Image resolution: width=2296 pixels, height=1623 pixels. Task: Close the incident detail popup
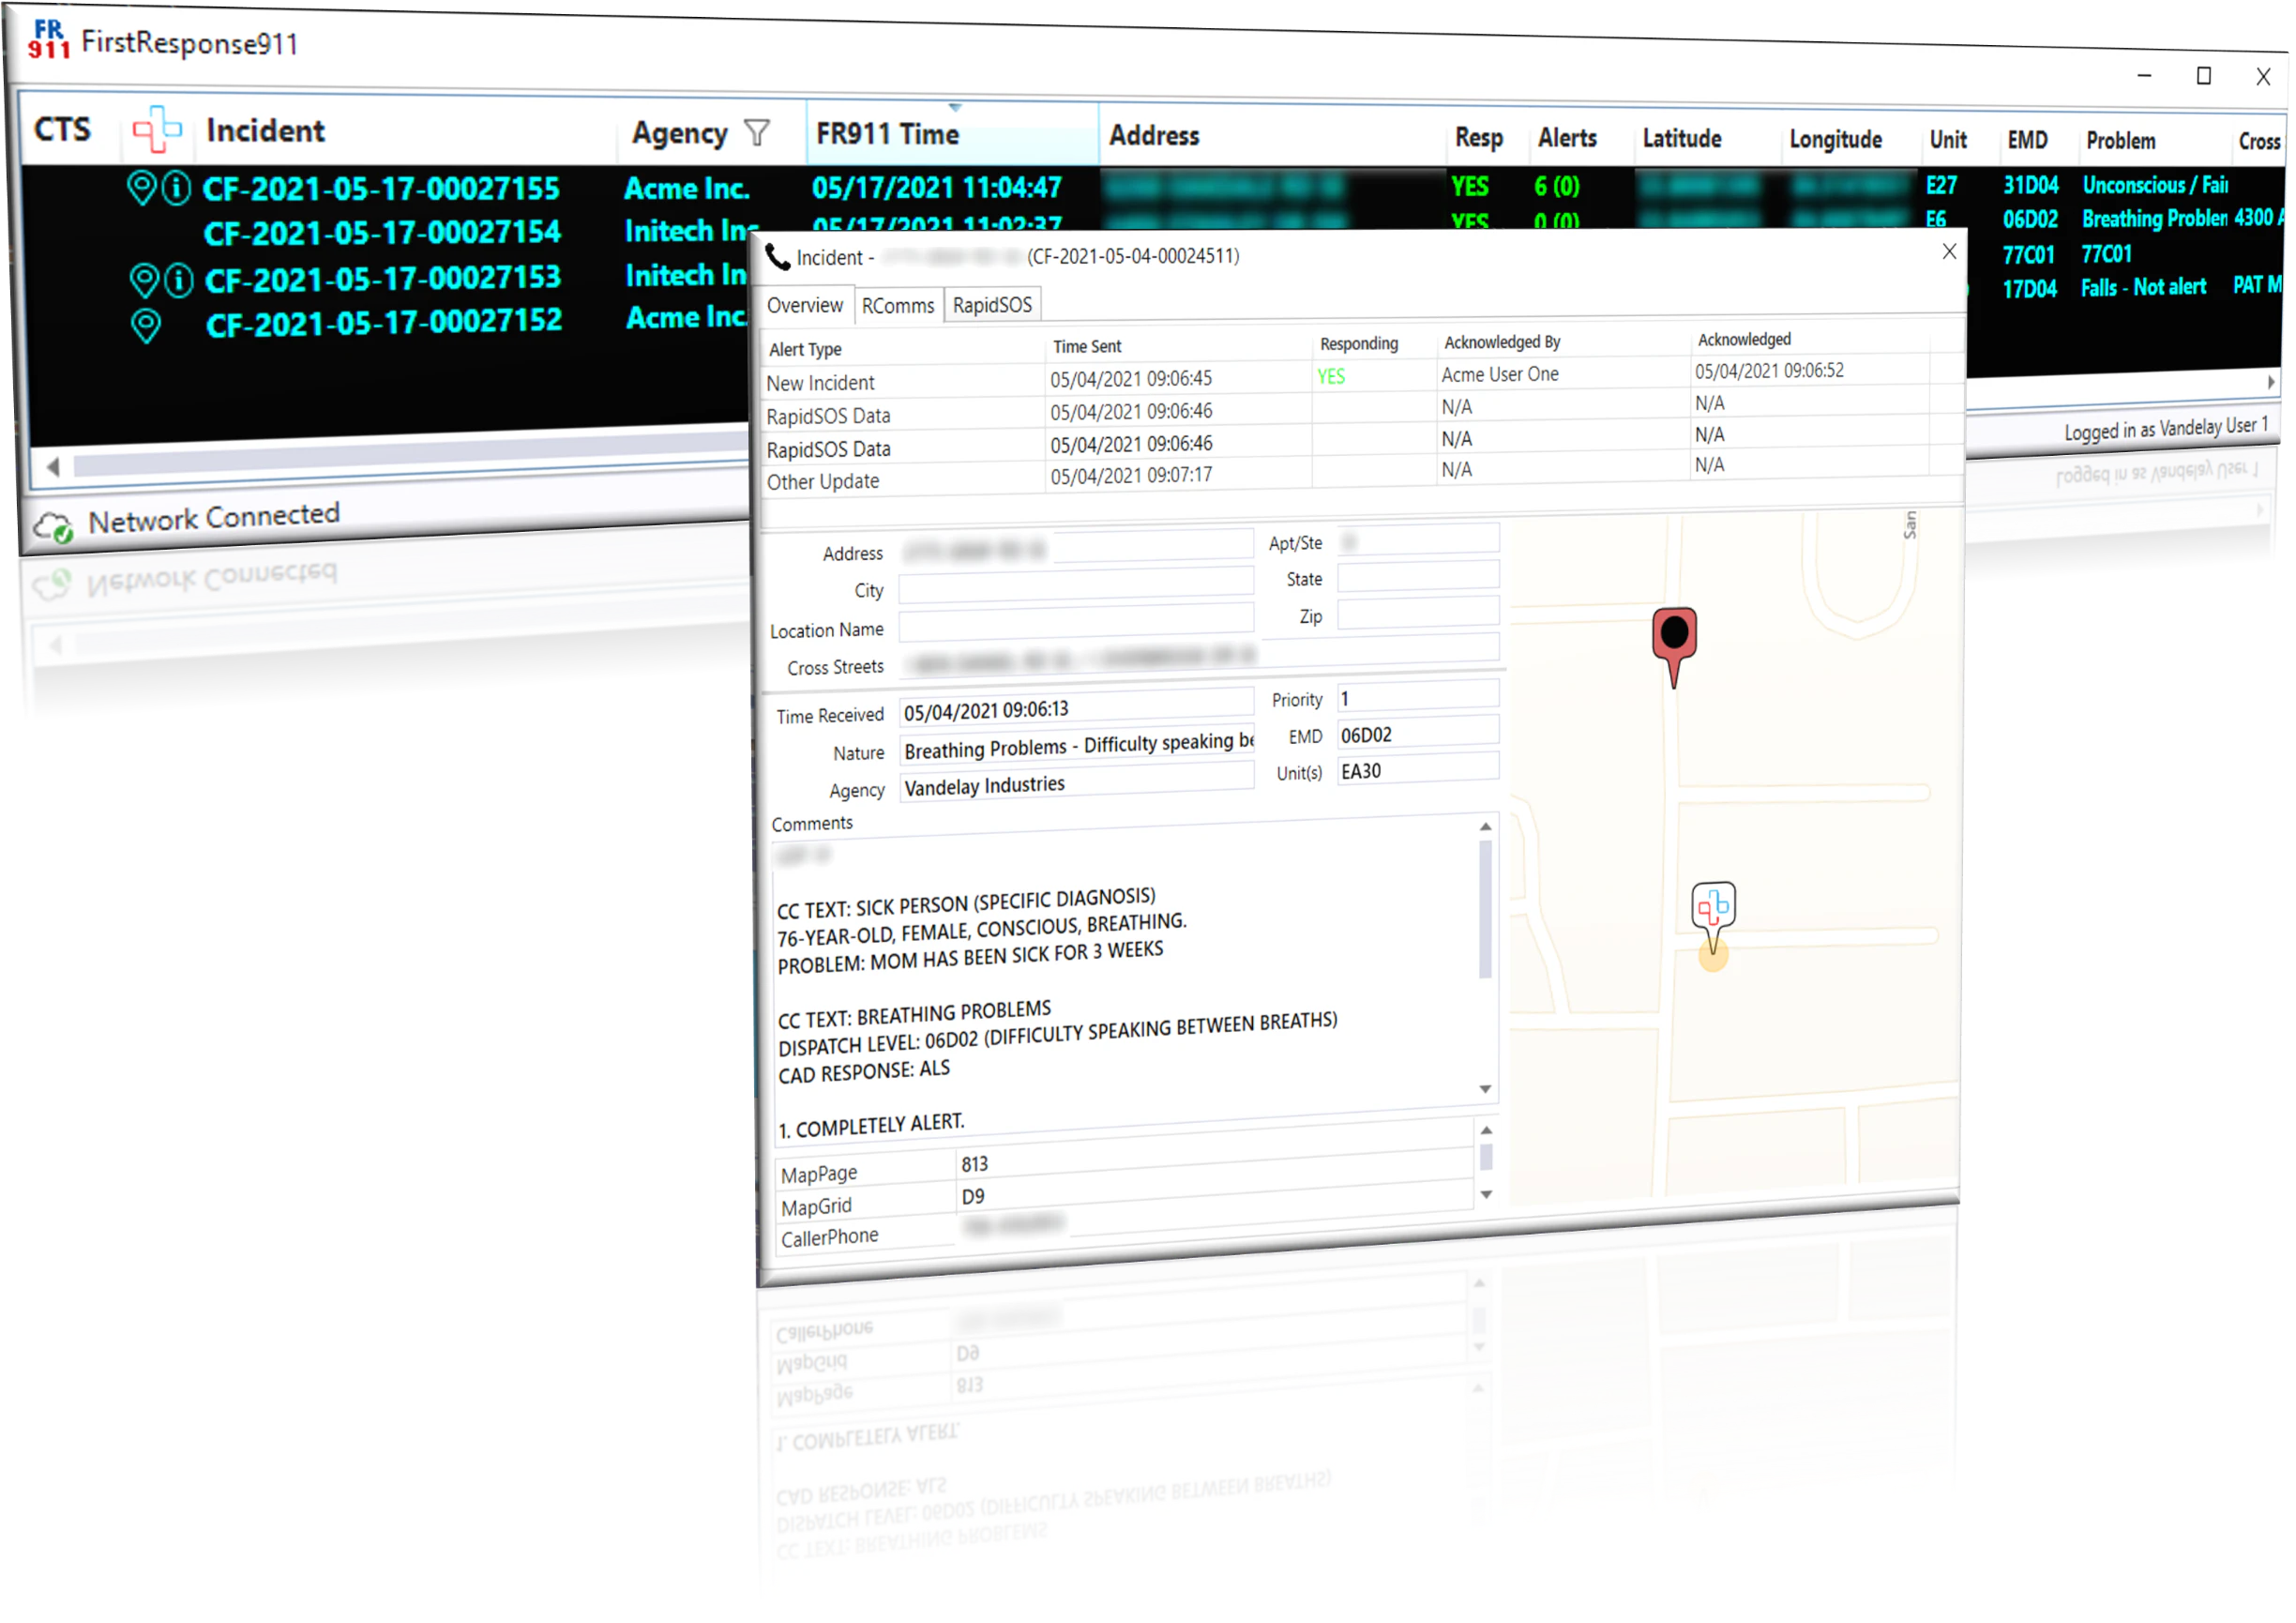click(x=1948, y=252)
